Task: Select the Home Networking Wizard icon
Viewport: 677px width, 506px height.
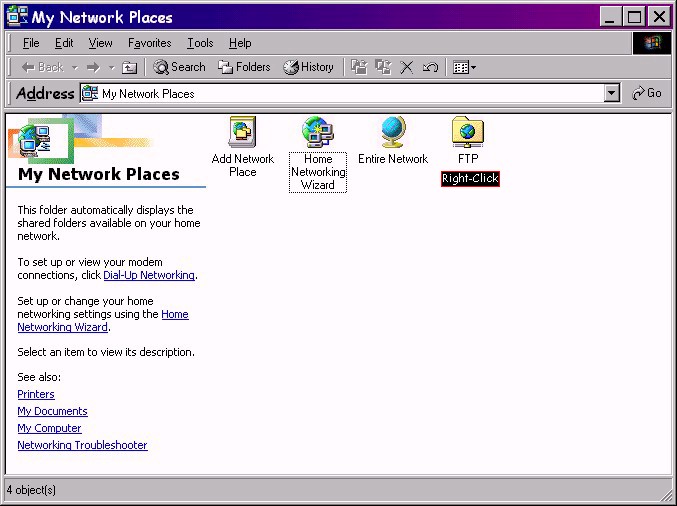Action: [318, 133]
